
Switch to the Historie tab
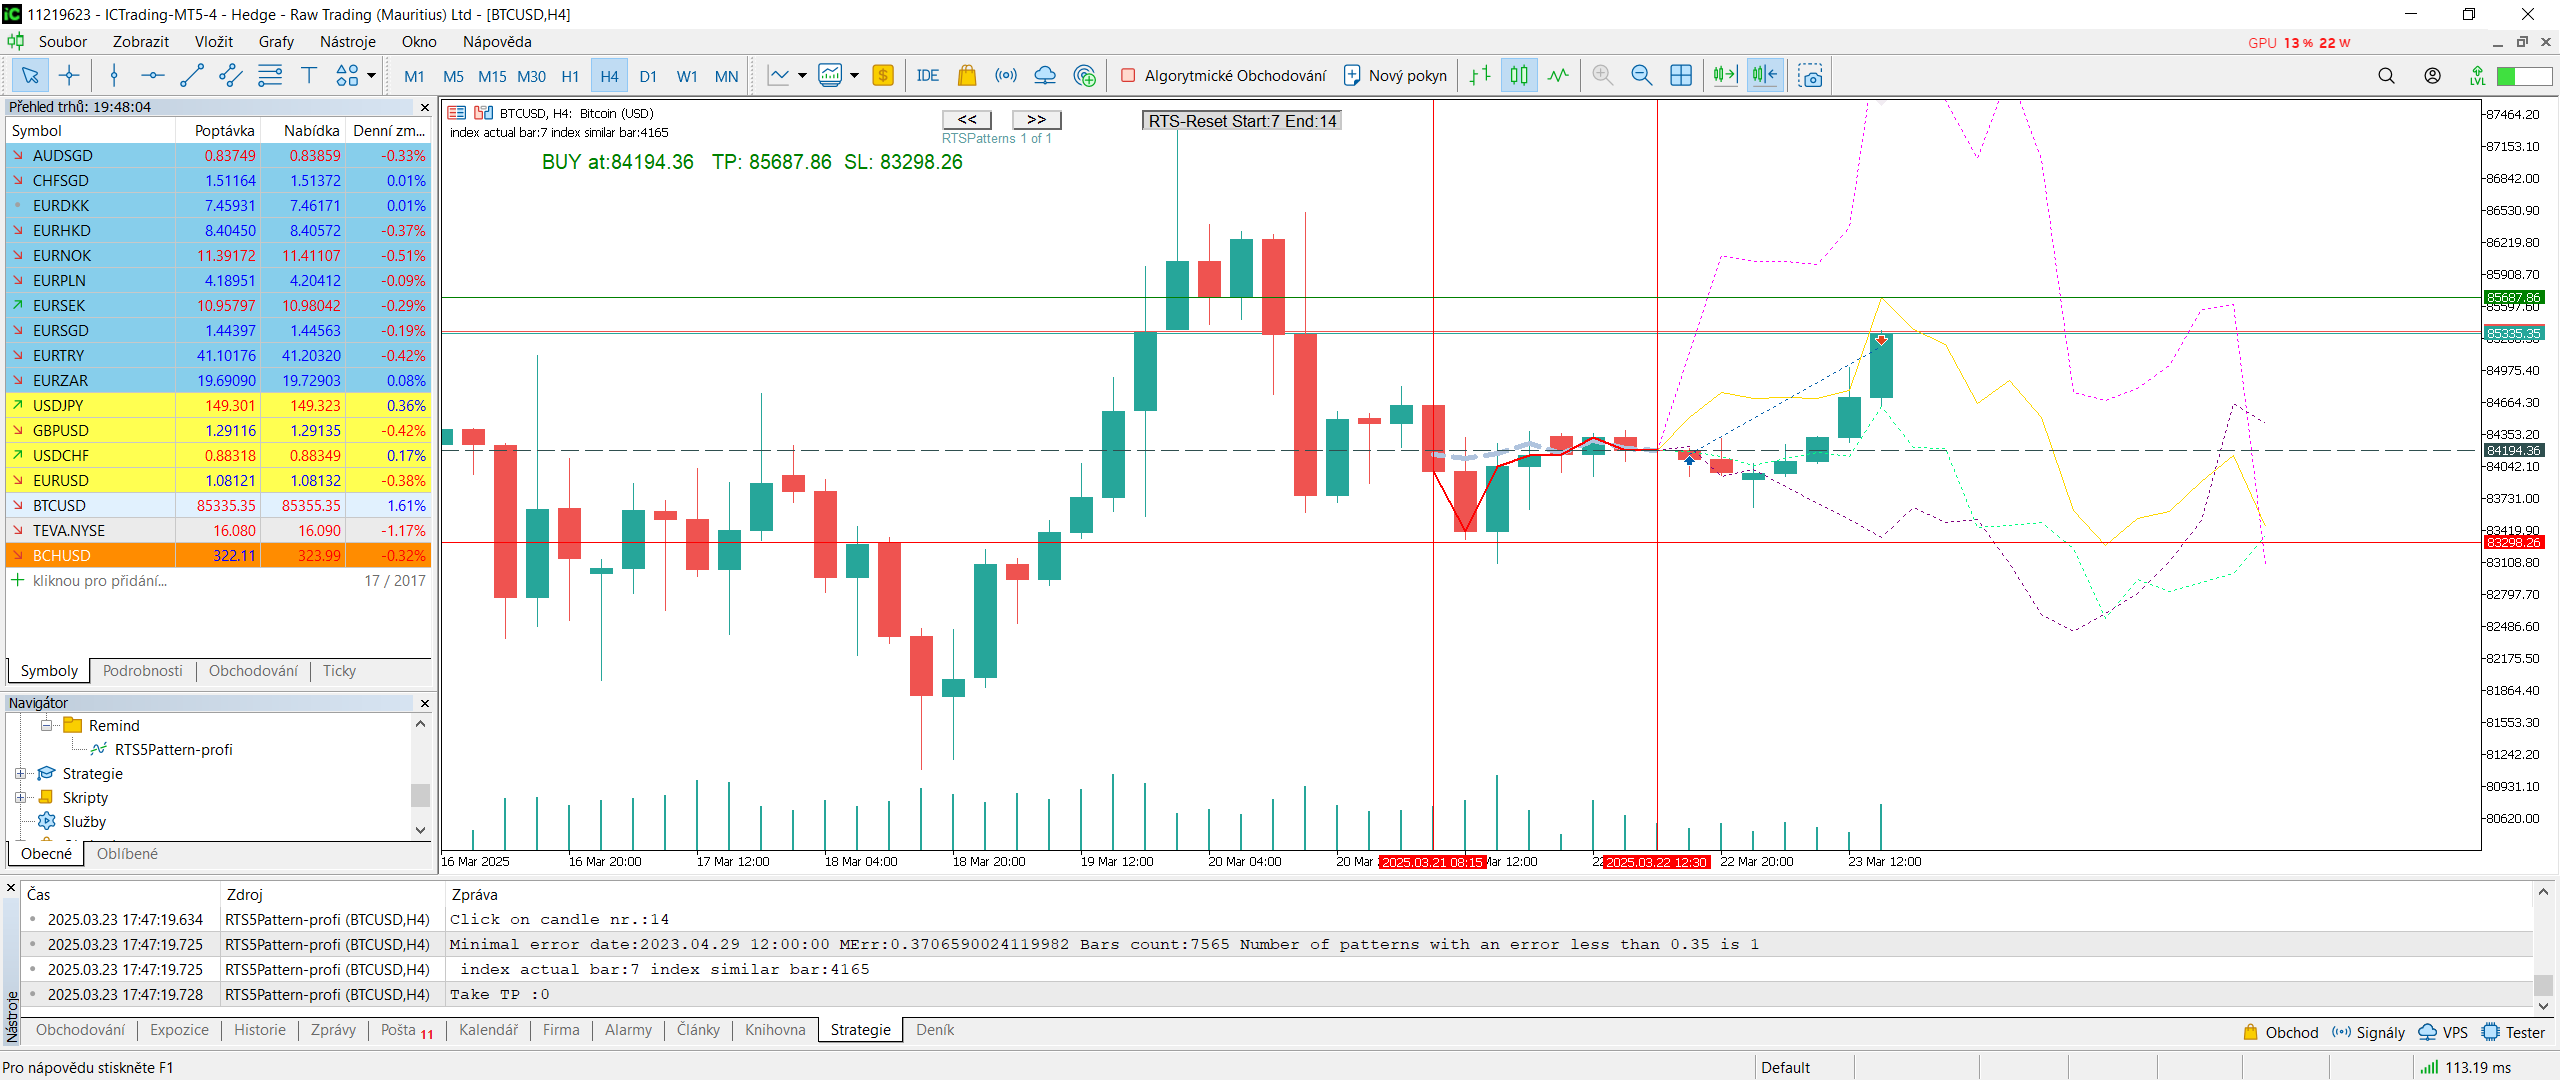(x=259, y=1030)
